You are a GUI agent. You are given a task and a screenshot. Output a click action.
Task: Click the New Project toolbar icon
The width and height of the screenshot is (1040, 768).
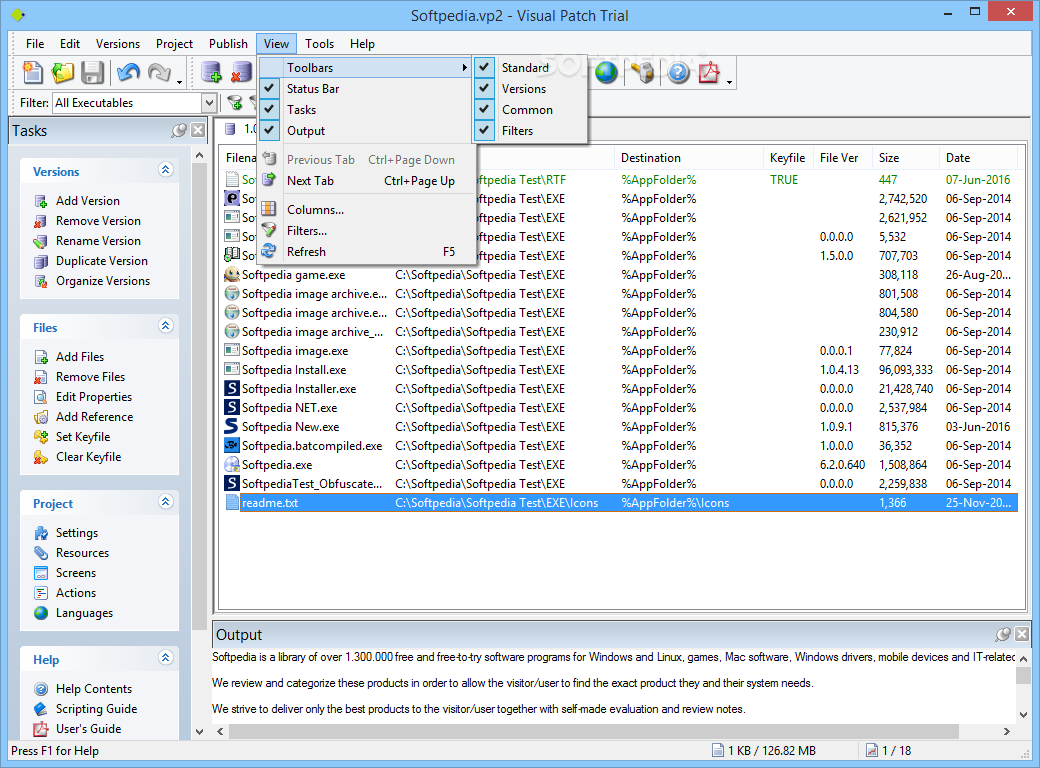[32, 72]
